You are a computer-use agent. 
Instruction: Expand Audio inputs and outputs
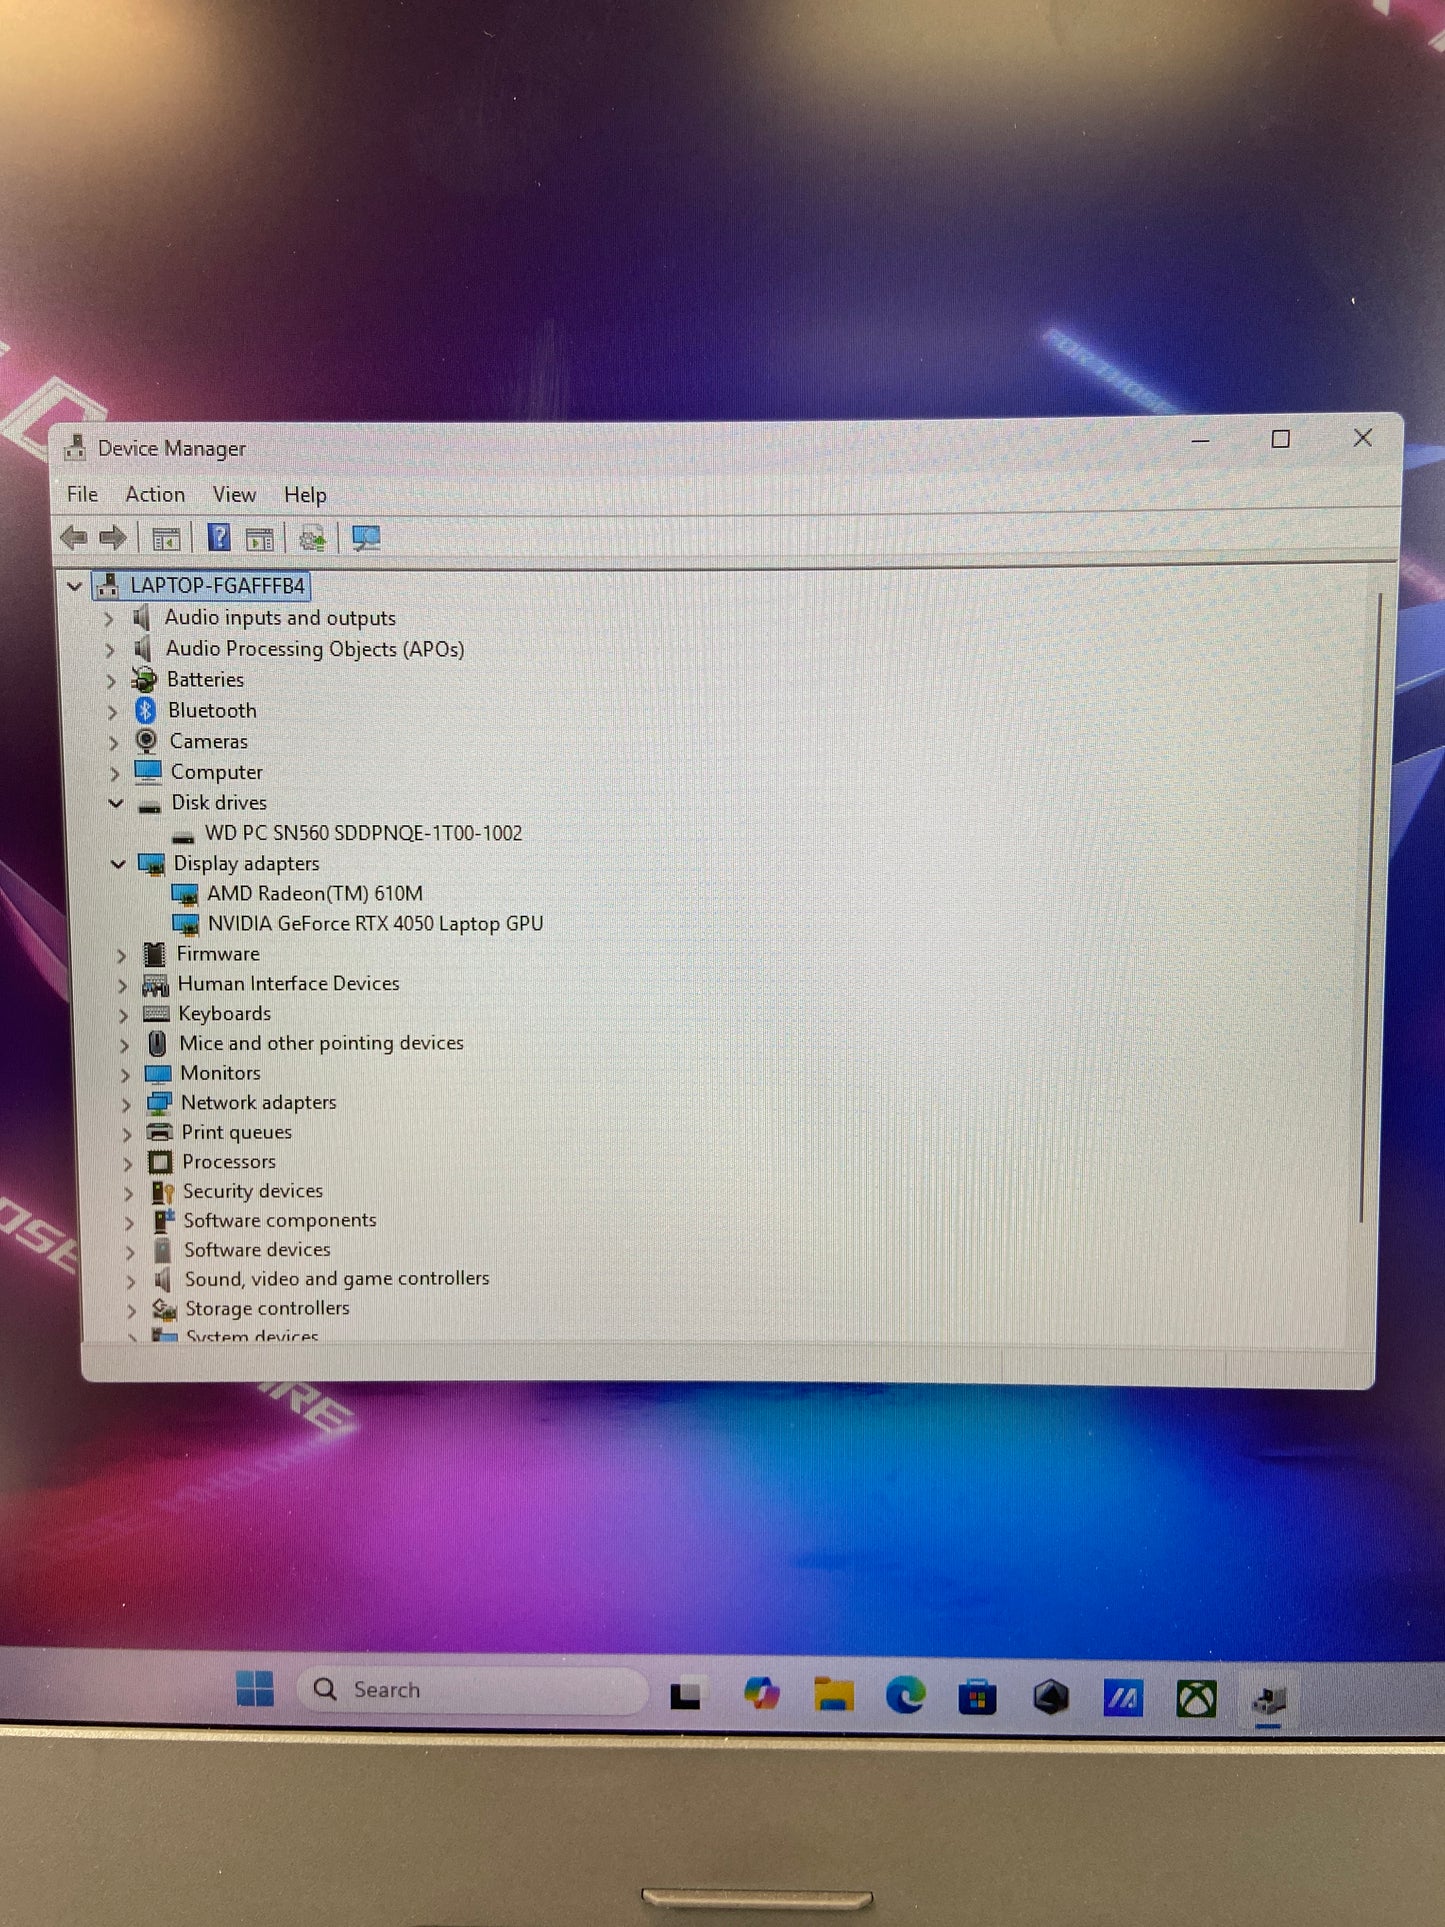(108, 619)
